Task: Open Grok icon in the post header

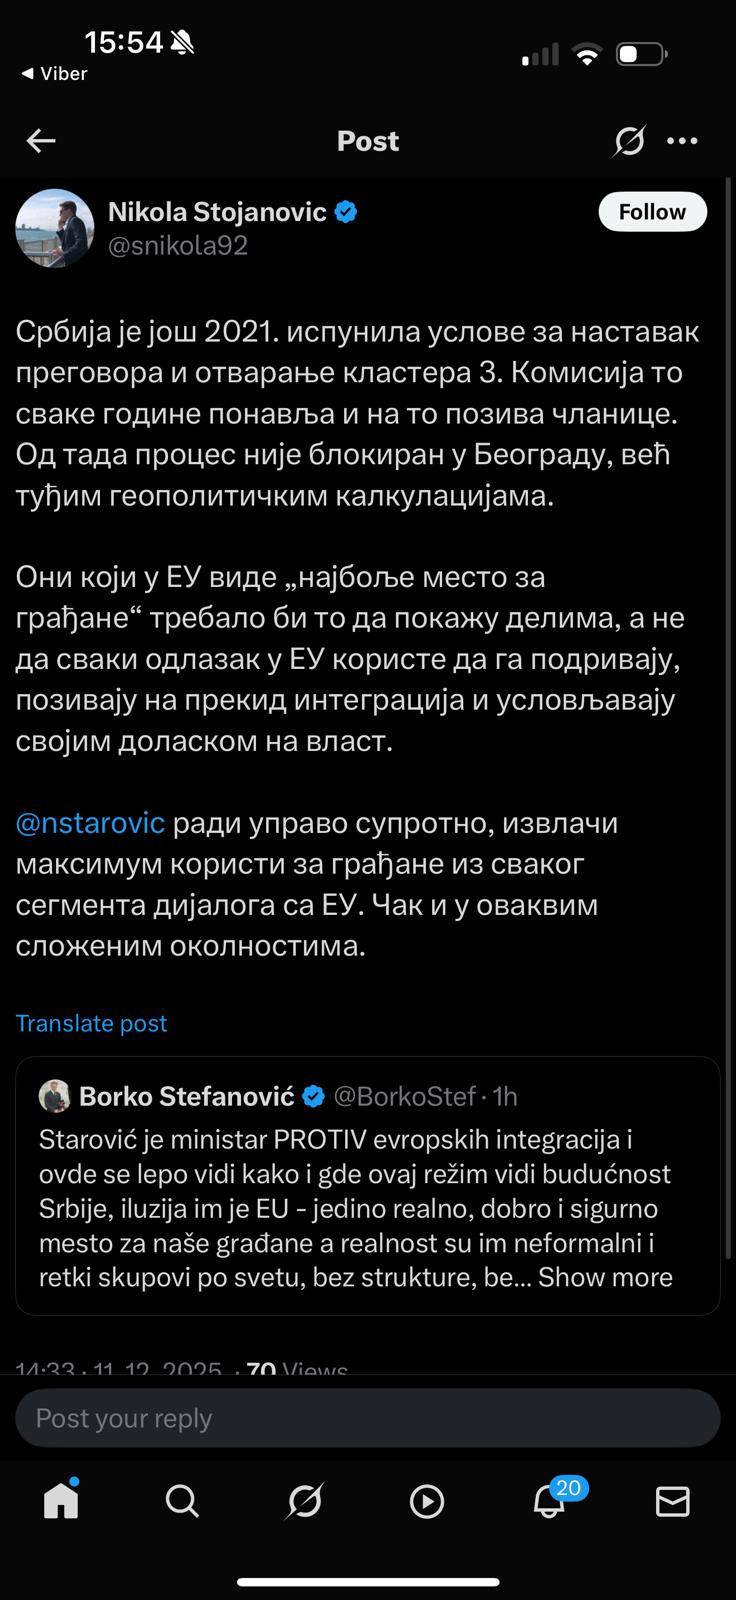Action: [x=629, y=141]
